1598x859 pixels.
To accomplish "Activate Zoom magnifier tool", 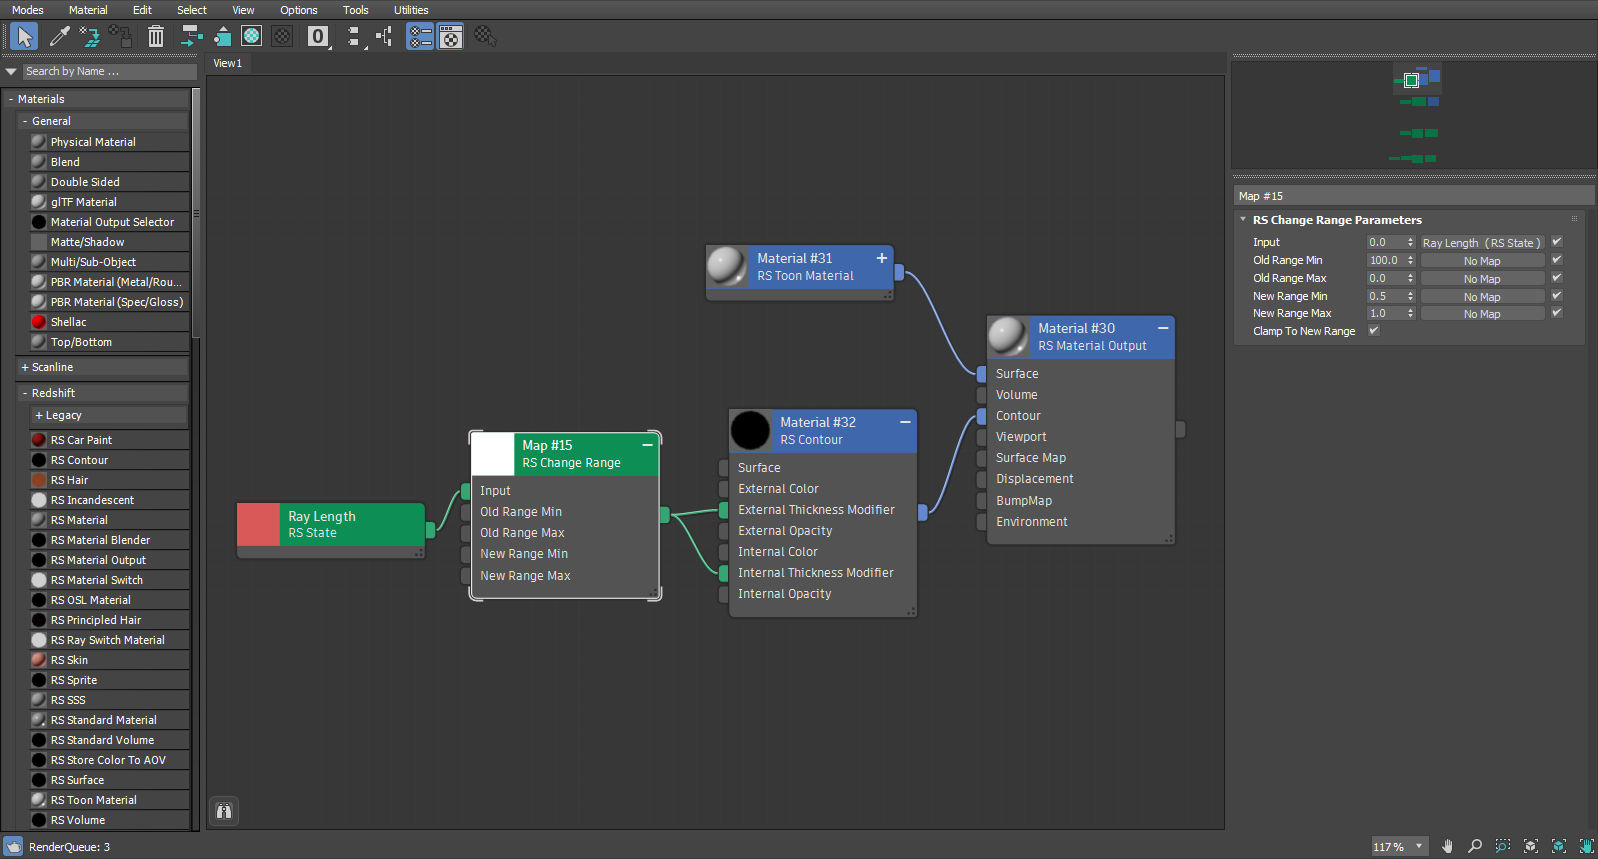I will (x=1475, y=846).
